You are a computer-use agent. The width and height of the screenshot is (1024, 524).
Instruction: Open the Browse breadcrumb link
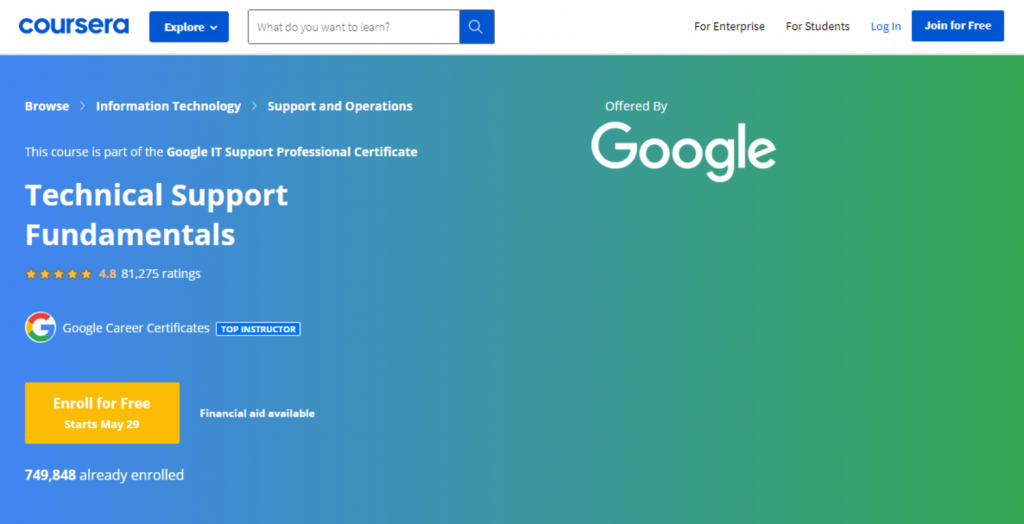click(47, 106)
